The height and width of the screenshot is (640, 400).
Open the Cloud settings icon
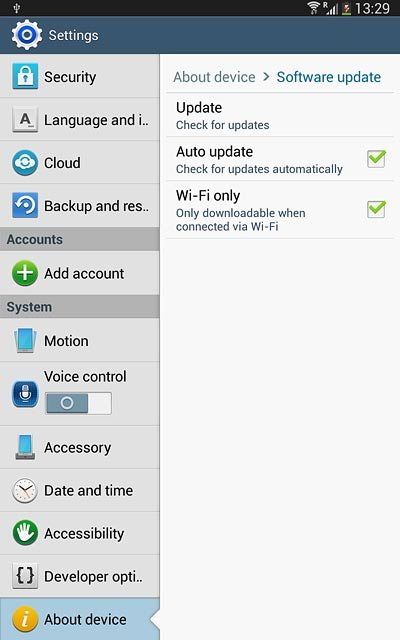(x=25, y=162)
